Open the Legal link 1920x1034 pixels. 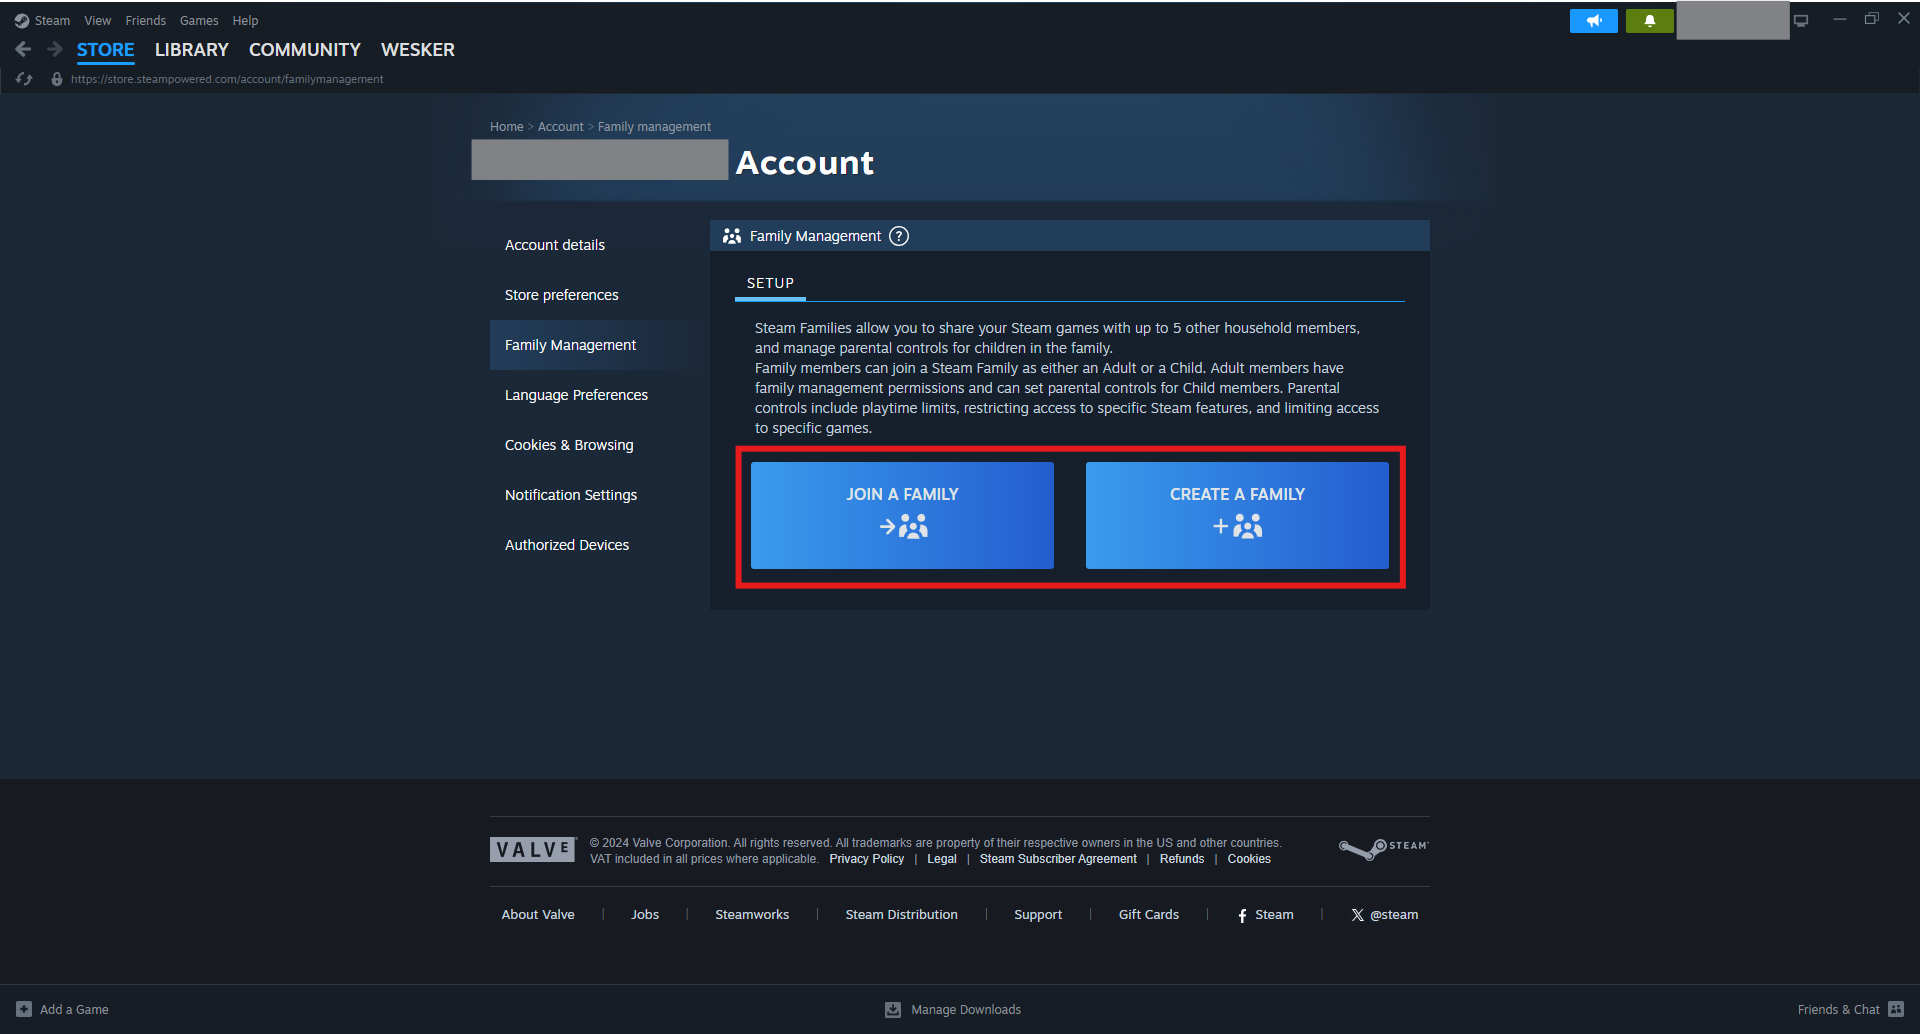click(x=942, y=859)
